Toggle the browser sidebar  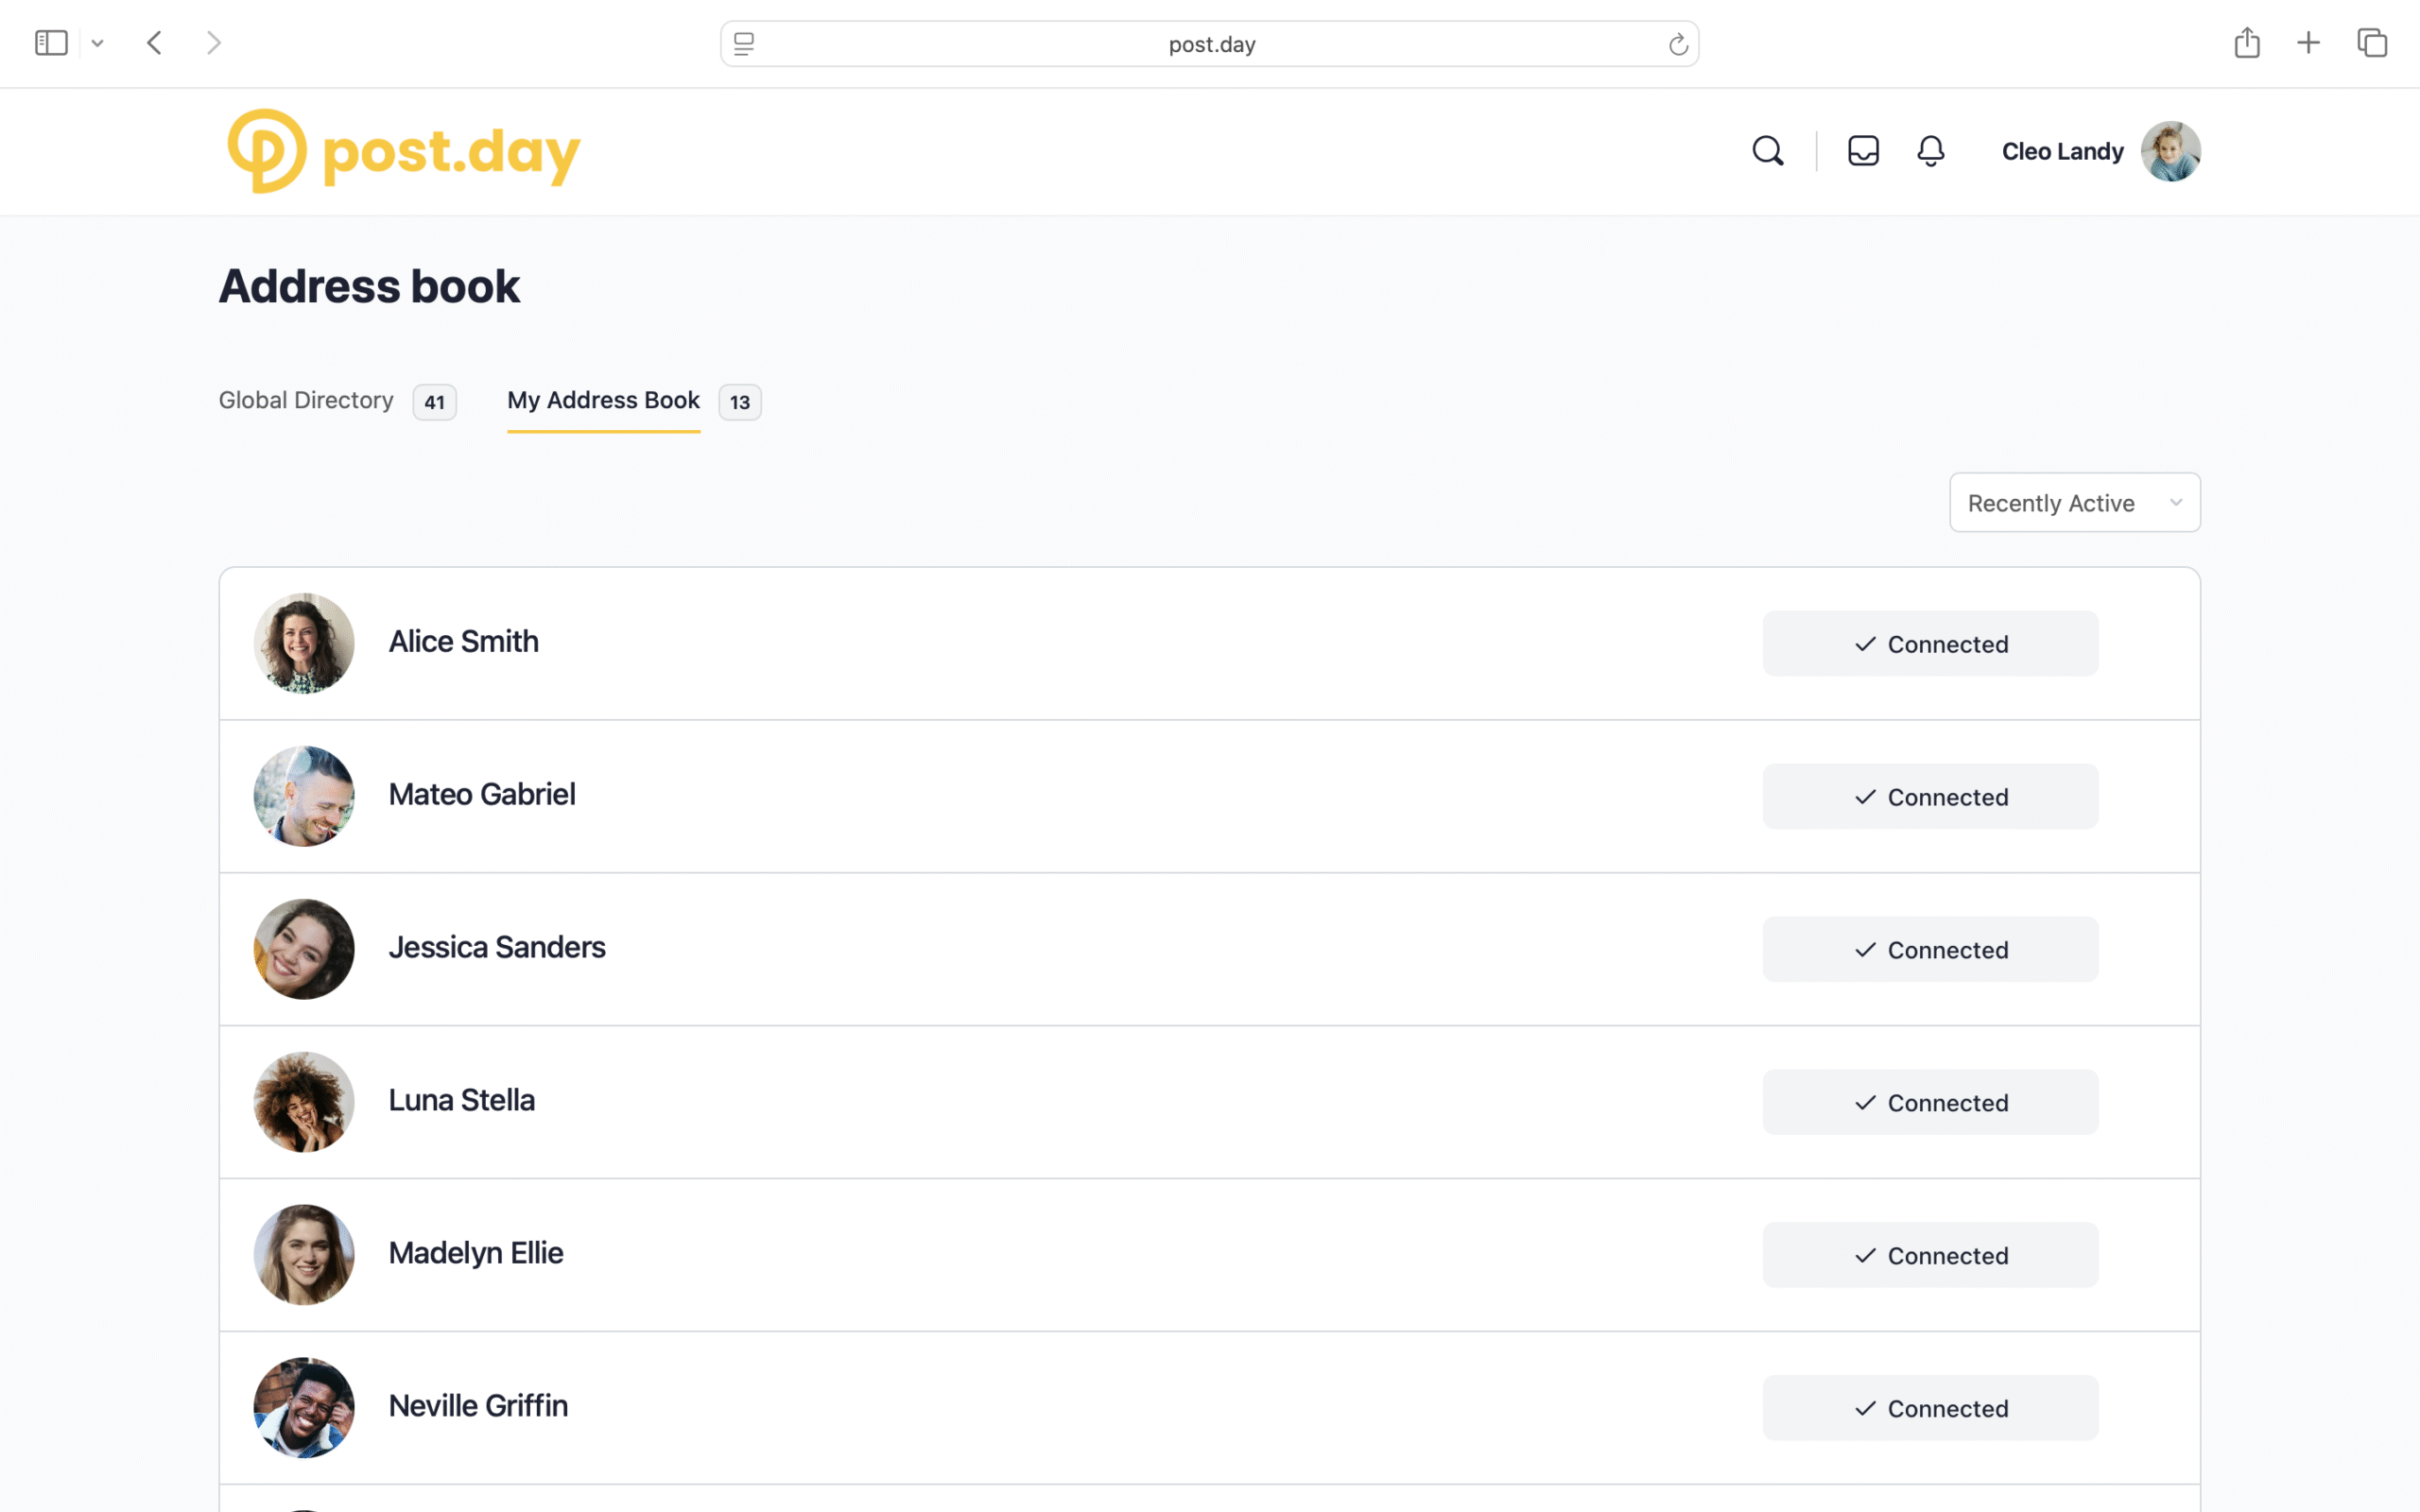(51, 43)
